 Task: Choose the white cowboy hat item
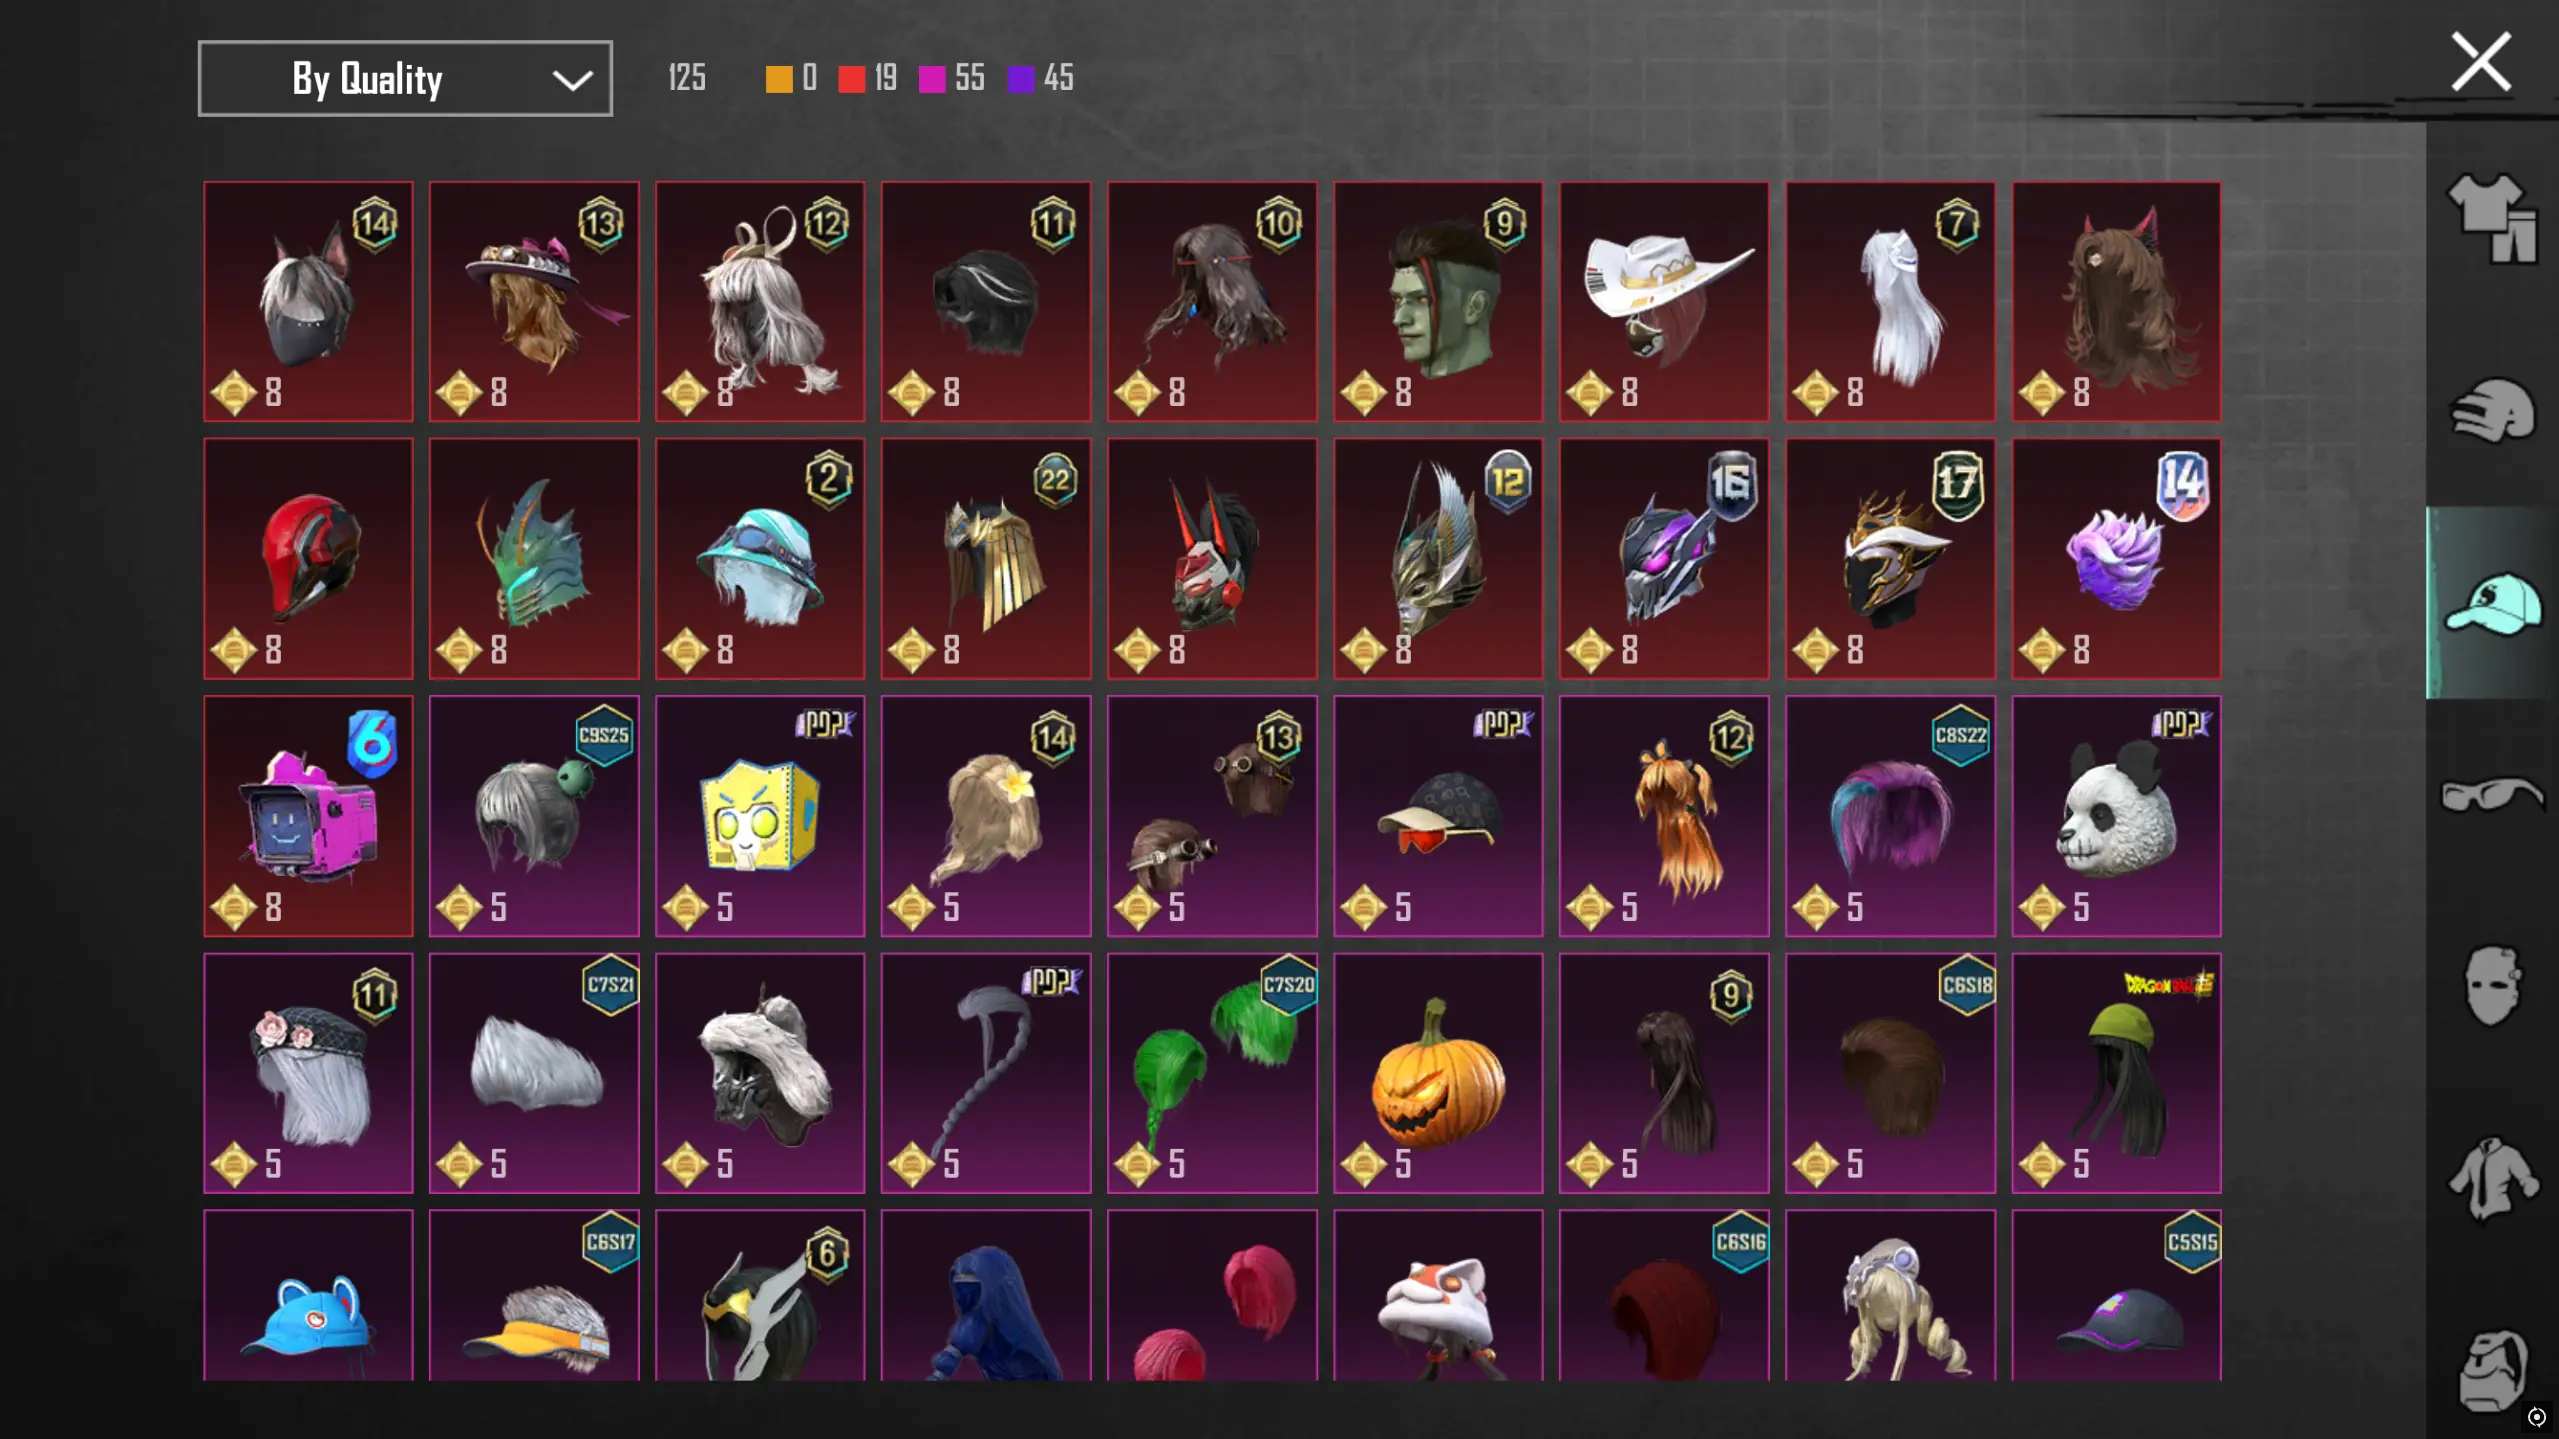pyautogui.click(x=1664, y=301)
